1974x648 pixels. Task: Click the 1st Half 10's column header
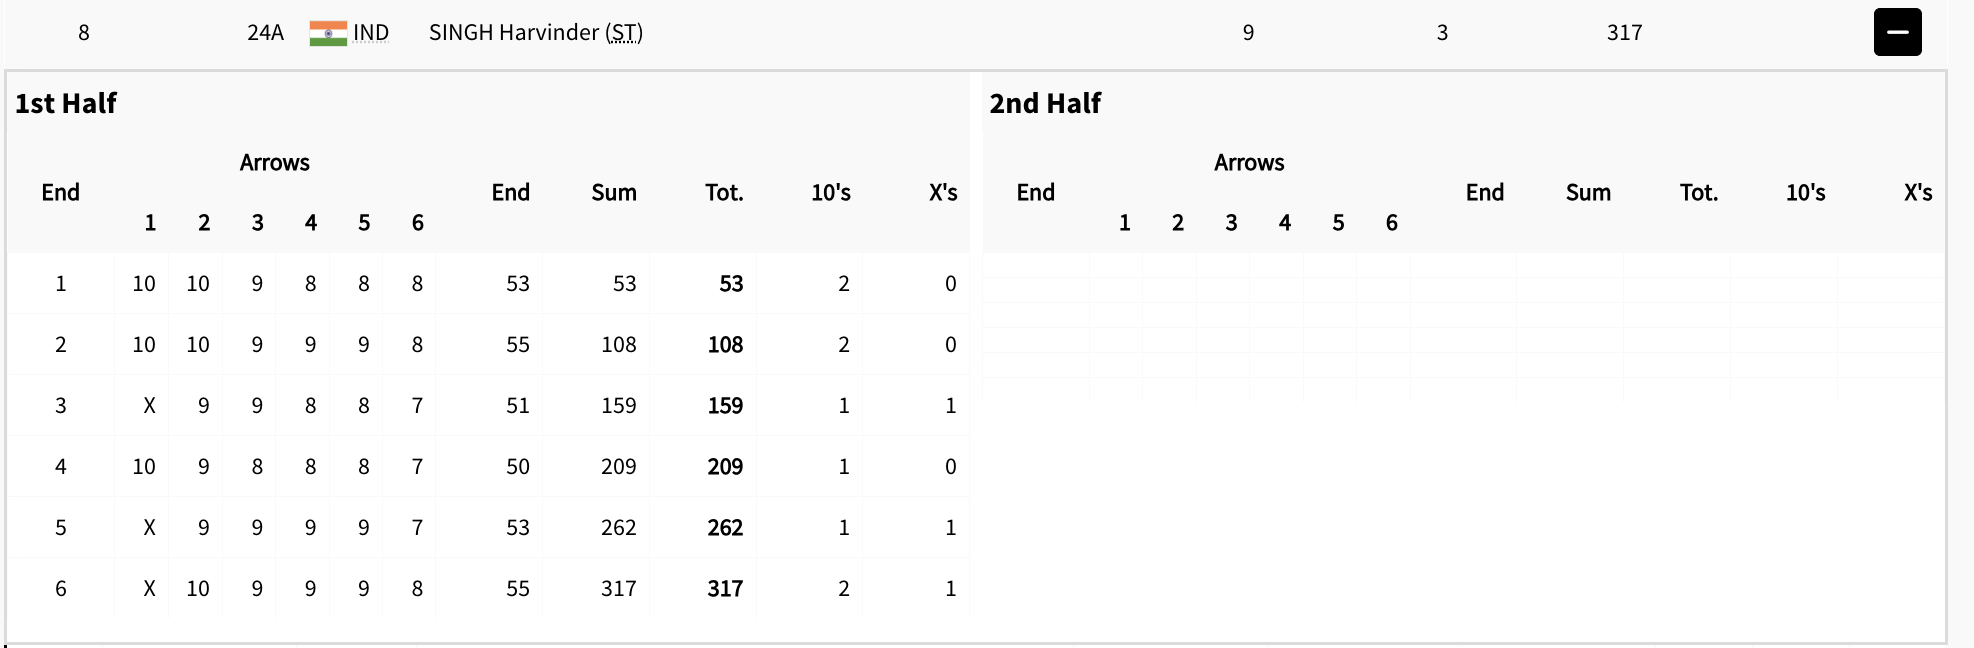point(830,192)
